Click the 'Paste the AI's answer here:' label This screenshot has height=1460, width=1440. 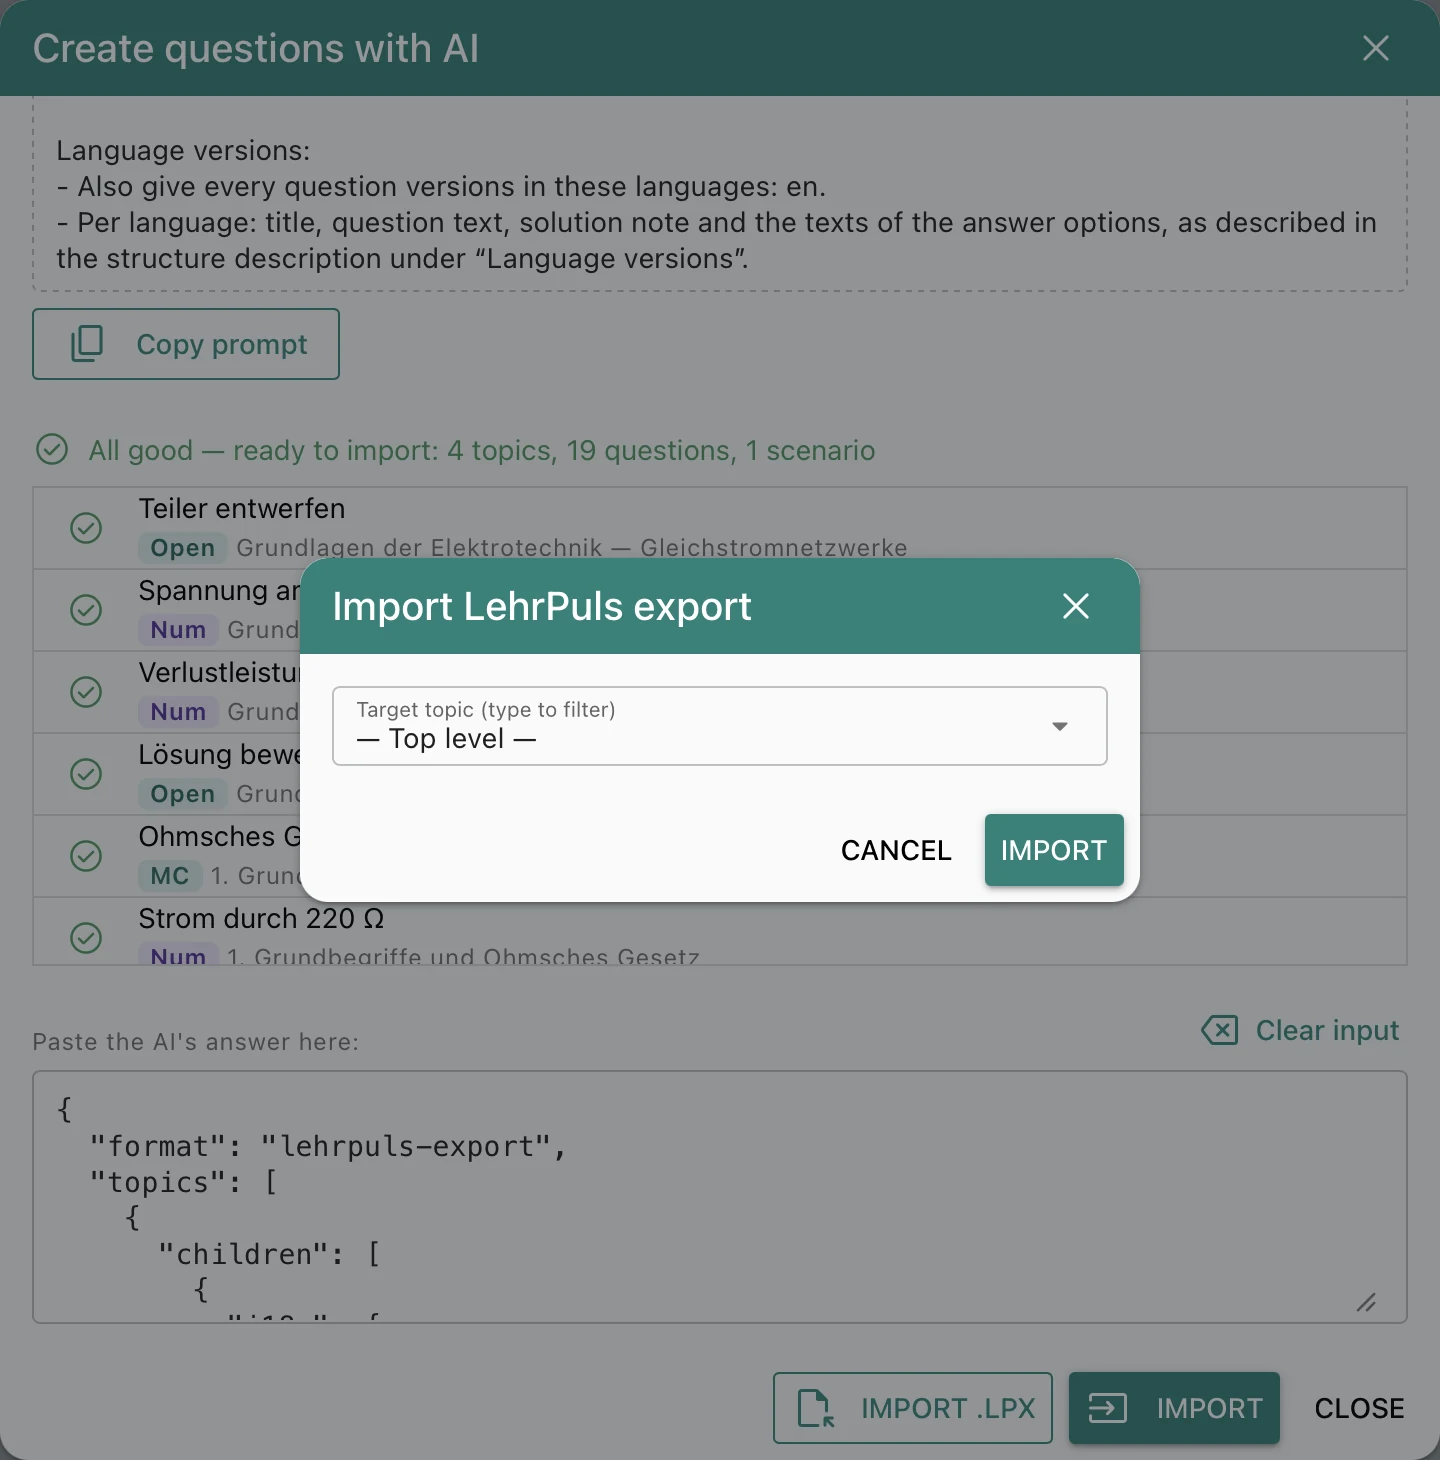click(x=196, y=1042)
